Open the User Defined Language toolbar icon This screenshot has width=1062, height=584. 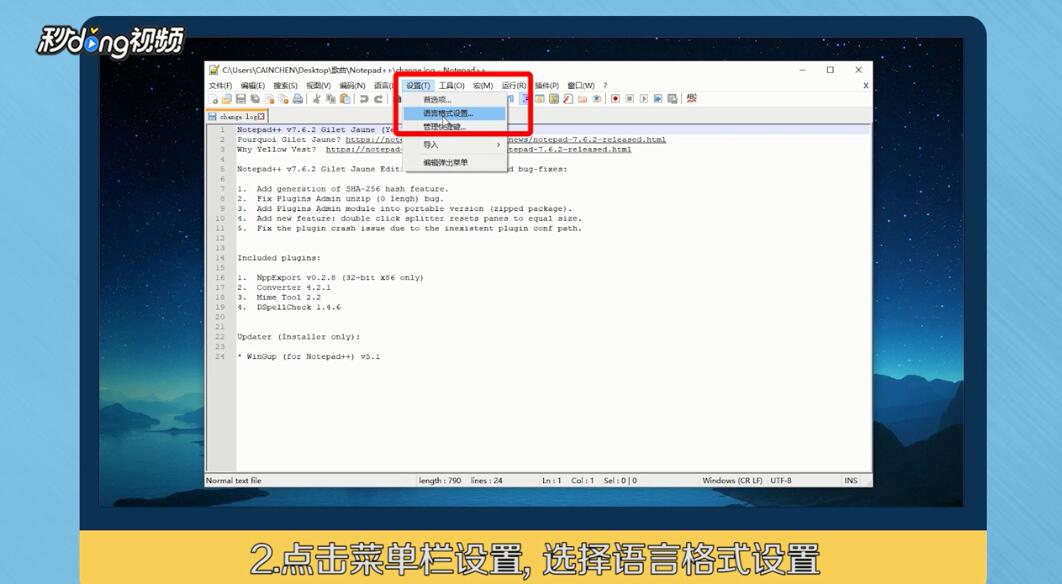[539, 99]
